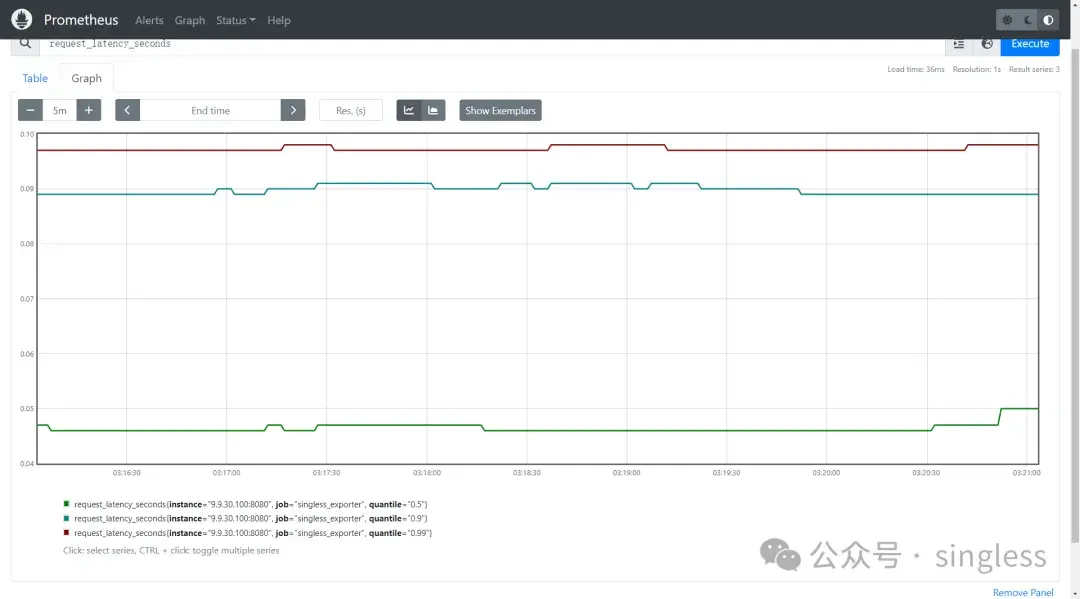Expand the Status dropdown menu
The height and width of the screenshot is (599, 1080).
(236, 20)
